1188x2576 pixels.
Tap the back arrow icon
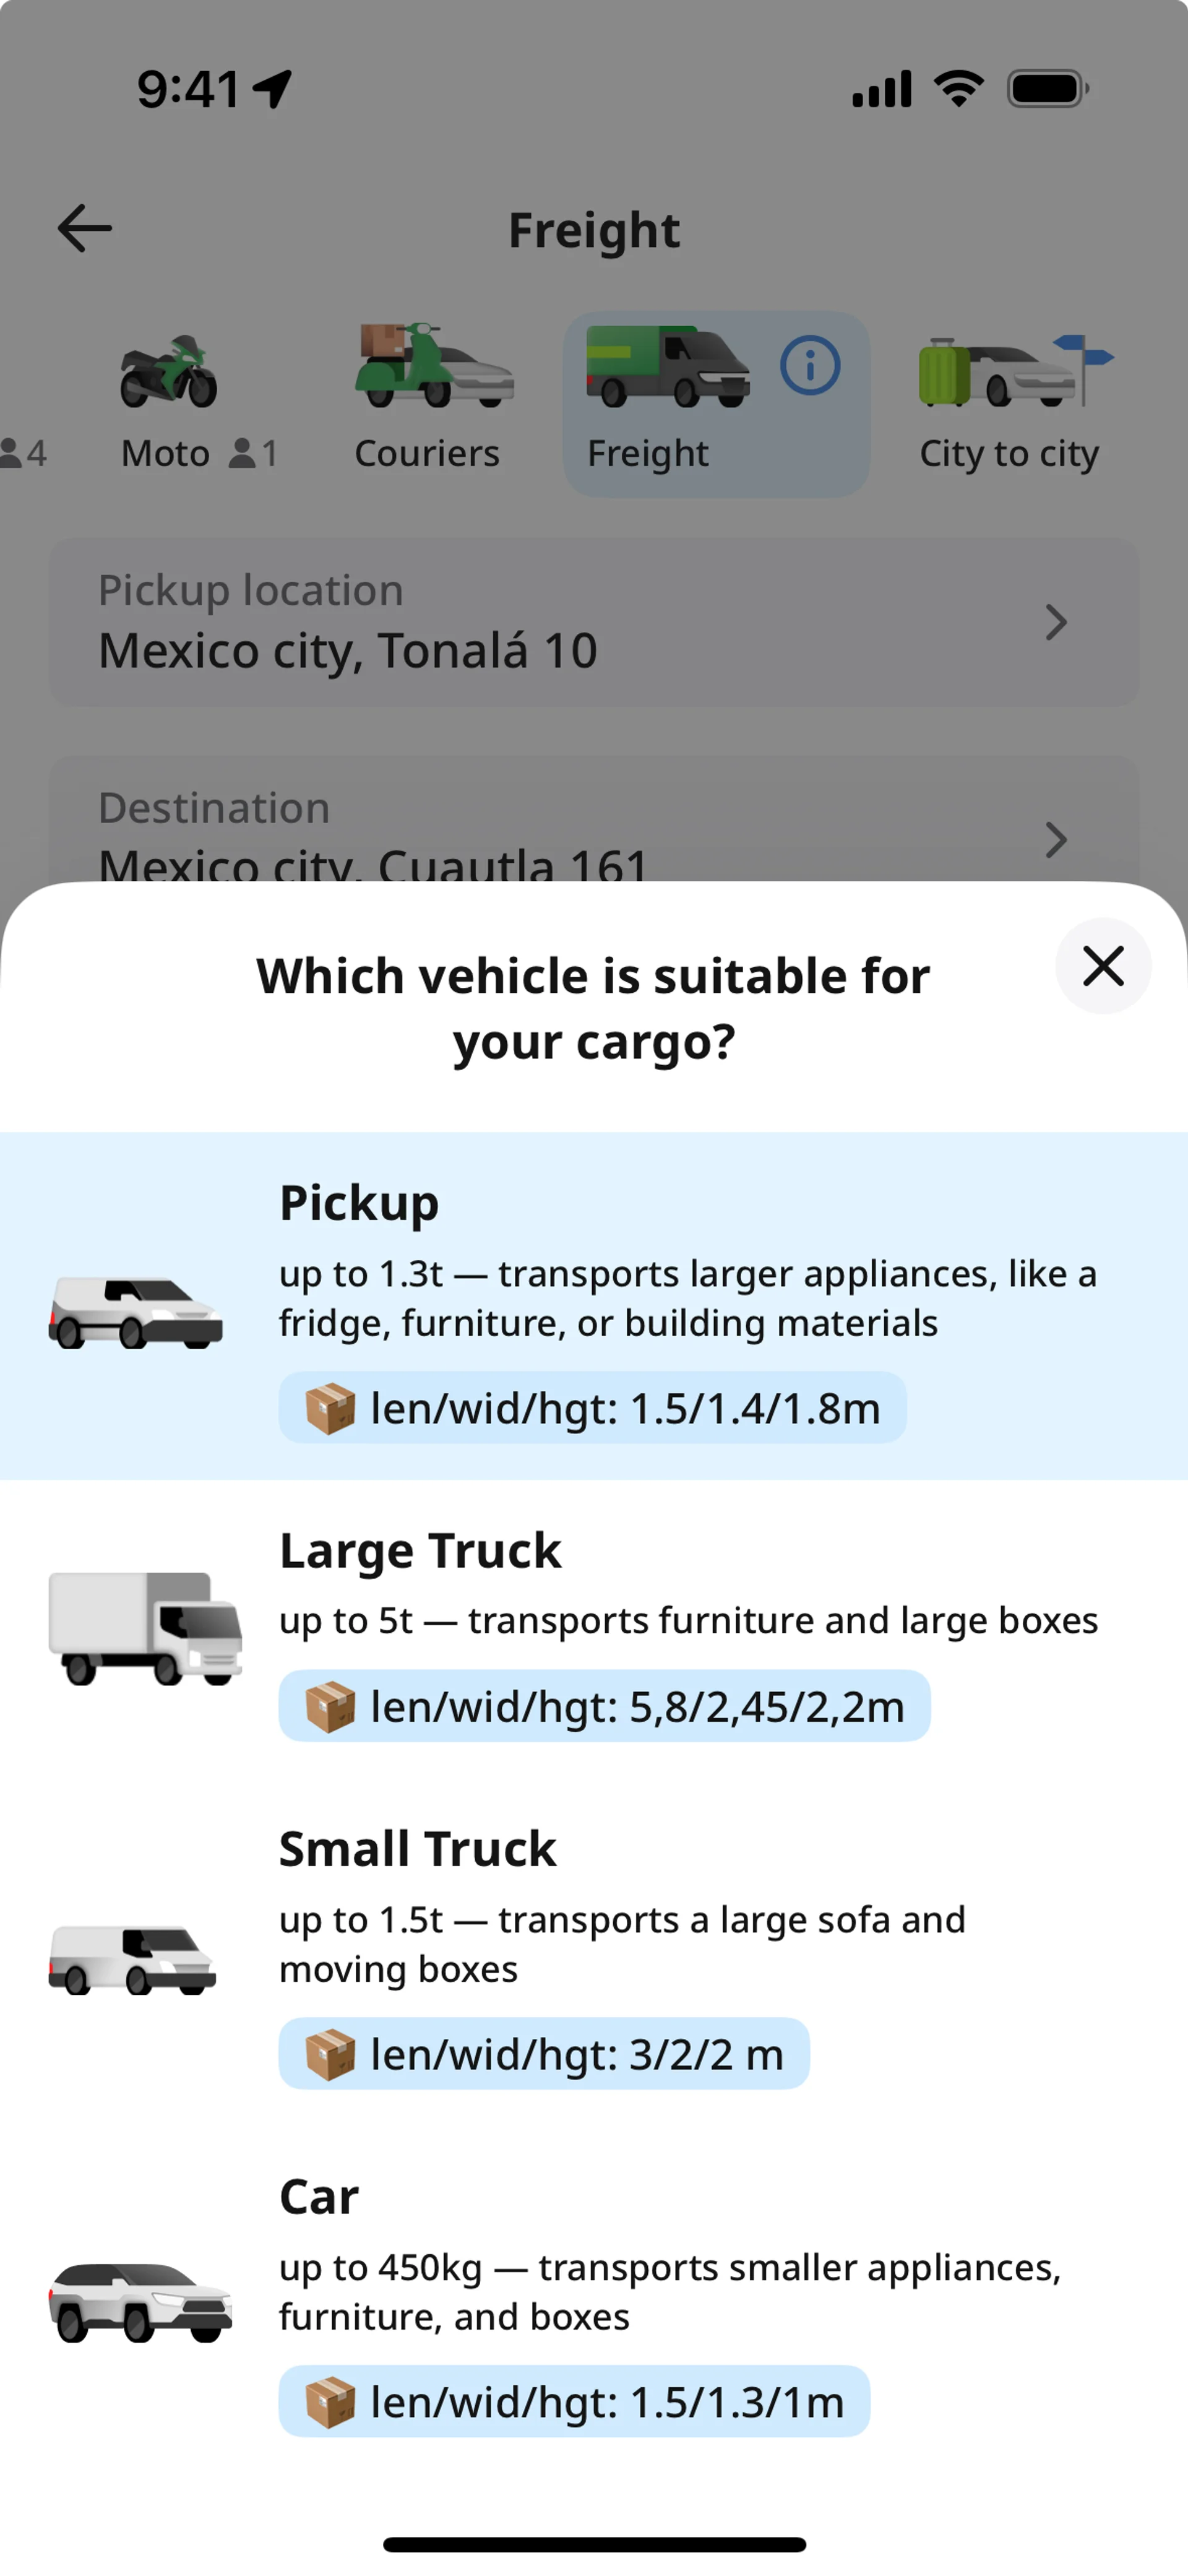[x=85, y=228]
